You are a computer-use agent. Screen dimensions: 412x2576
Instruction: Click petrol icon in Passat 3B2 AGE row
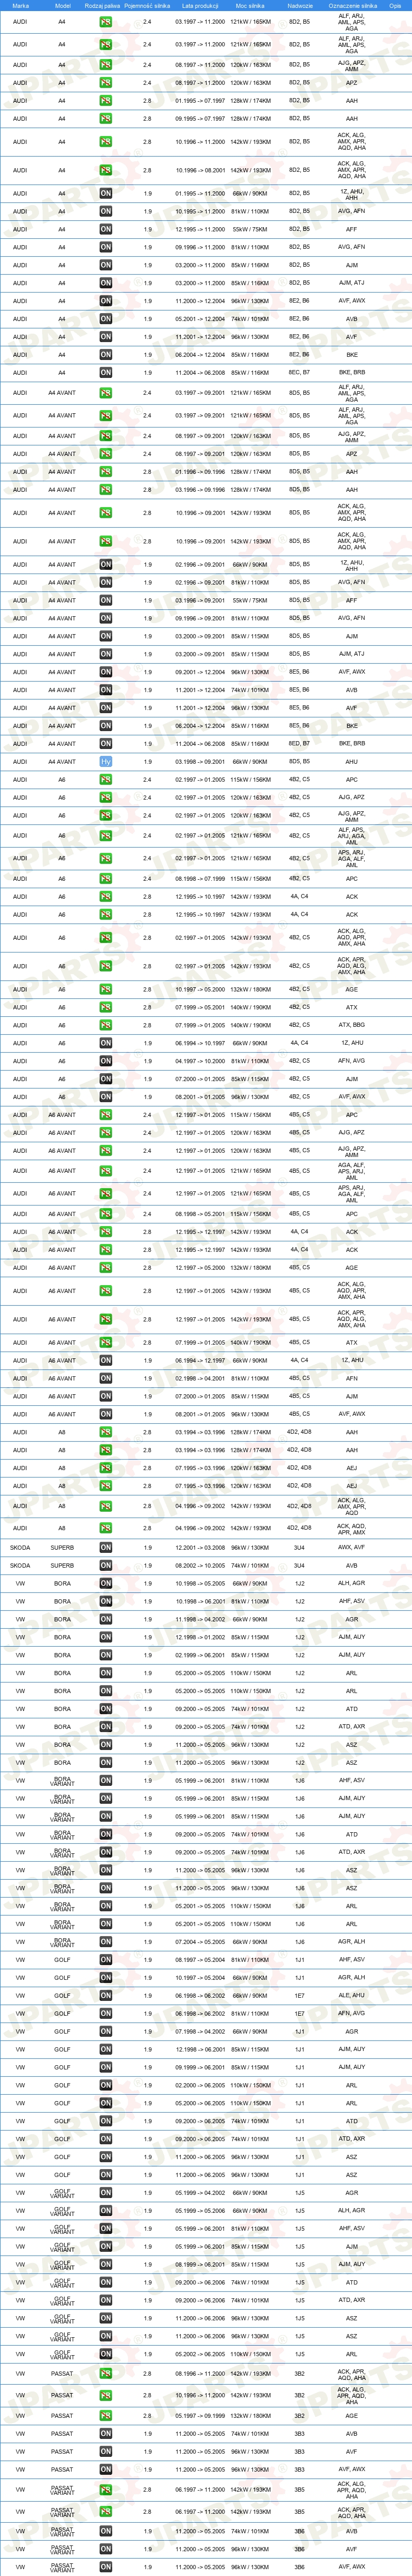click(x=106, y=2416)
